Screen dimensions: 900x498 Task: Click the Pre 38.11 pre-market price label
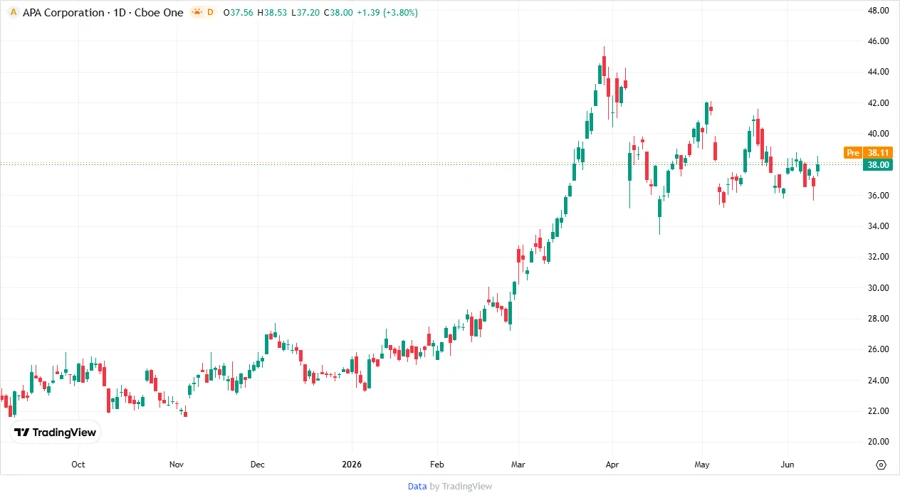coord(868,153)
